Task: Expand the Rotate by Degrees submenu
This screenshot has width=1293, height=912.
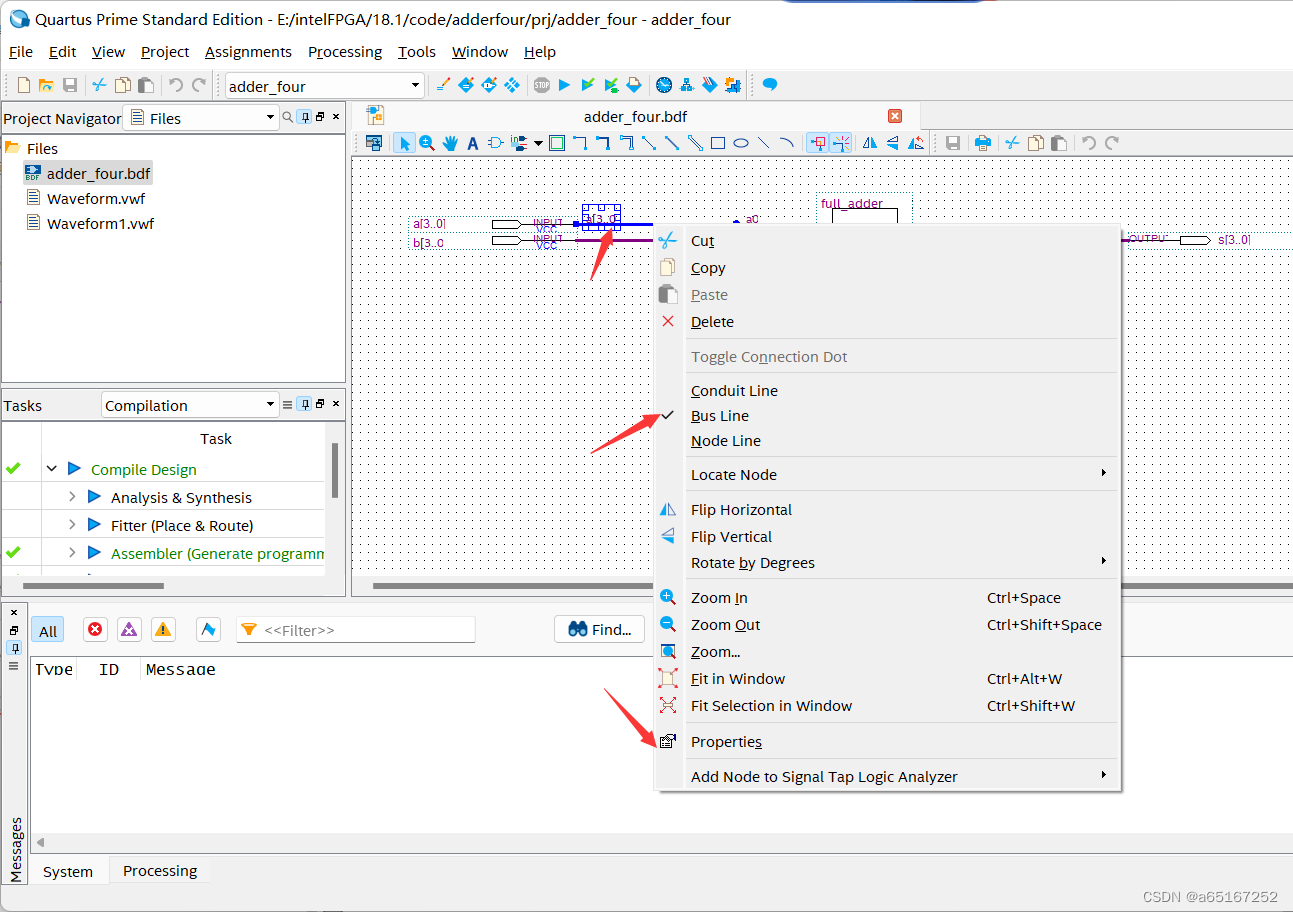Action: pyautogui.click(x=887, y=563)
